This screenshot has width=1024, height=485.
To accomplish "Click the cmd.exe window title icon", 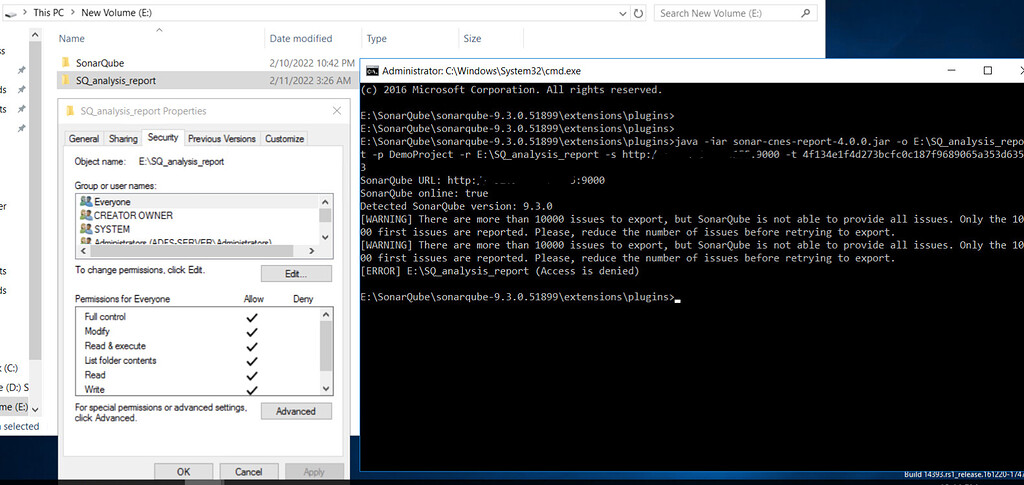I will point(371,70).
